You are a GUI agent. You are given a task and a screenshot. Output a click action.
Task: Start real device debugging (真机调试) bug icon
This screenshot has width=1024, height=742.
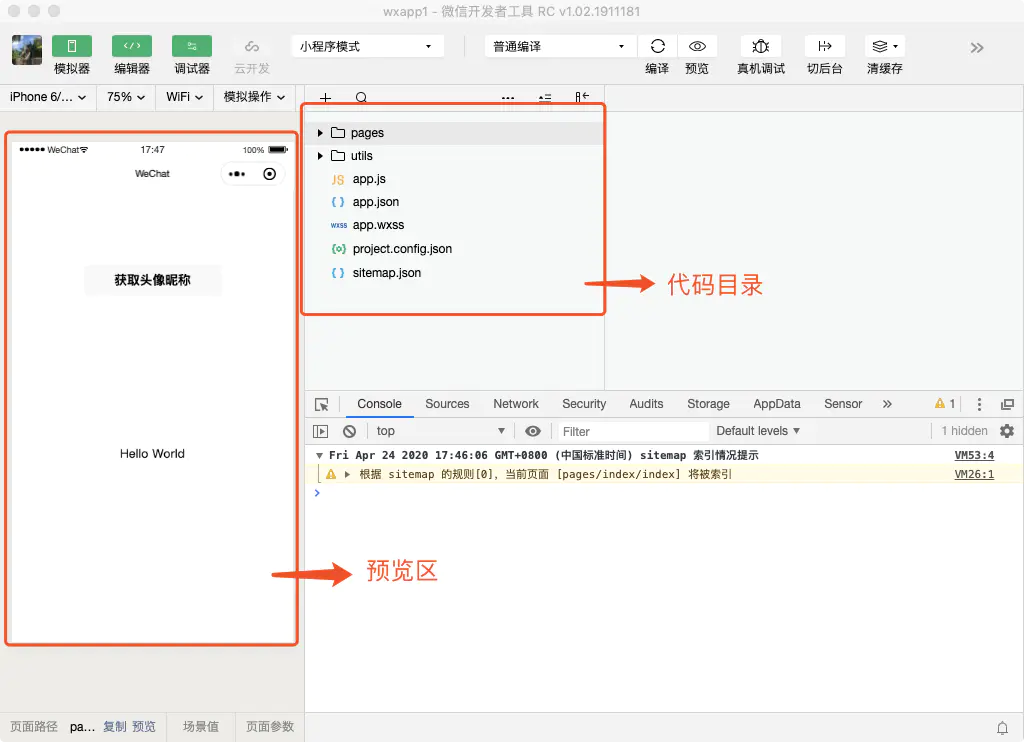tap(761, 46)
